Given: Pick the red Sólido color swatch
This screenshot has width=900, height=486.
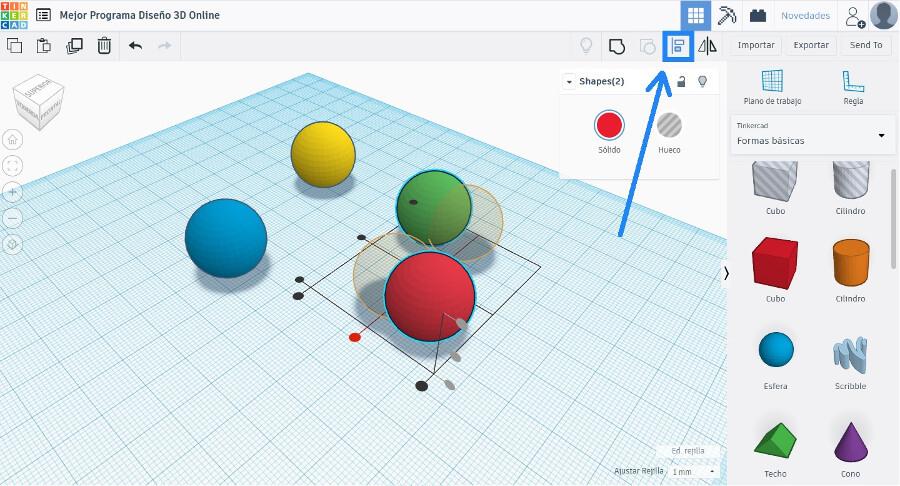Looking at the screenshot, I should (x=609, y=125).
